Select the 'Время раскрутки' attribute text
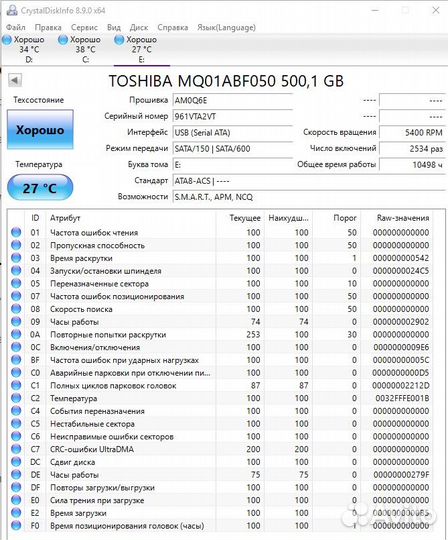Image resolution: width=448 pixels, height=540 pixels. pos(81,258)
